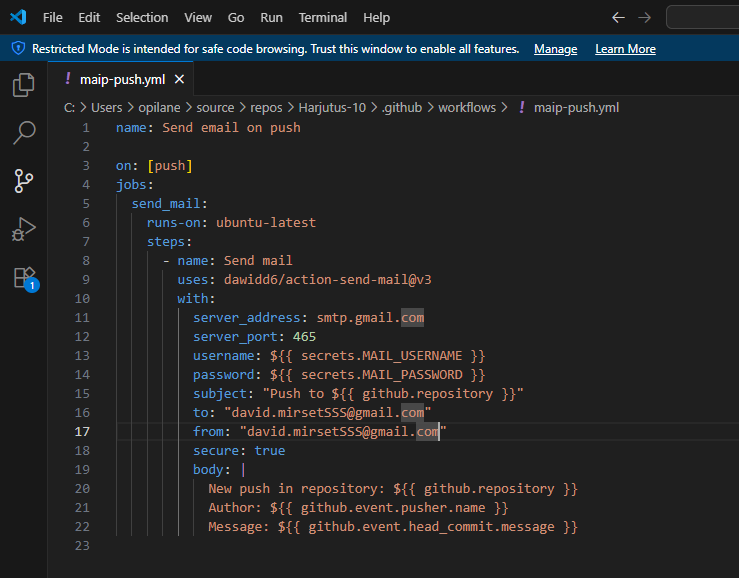Open Extensions view with update badge
The height and width of the screenshot is (578, 739).
(24, 277)
